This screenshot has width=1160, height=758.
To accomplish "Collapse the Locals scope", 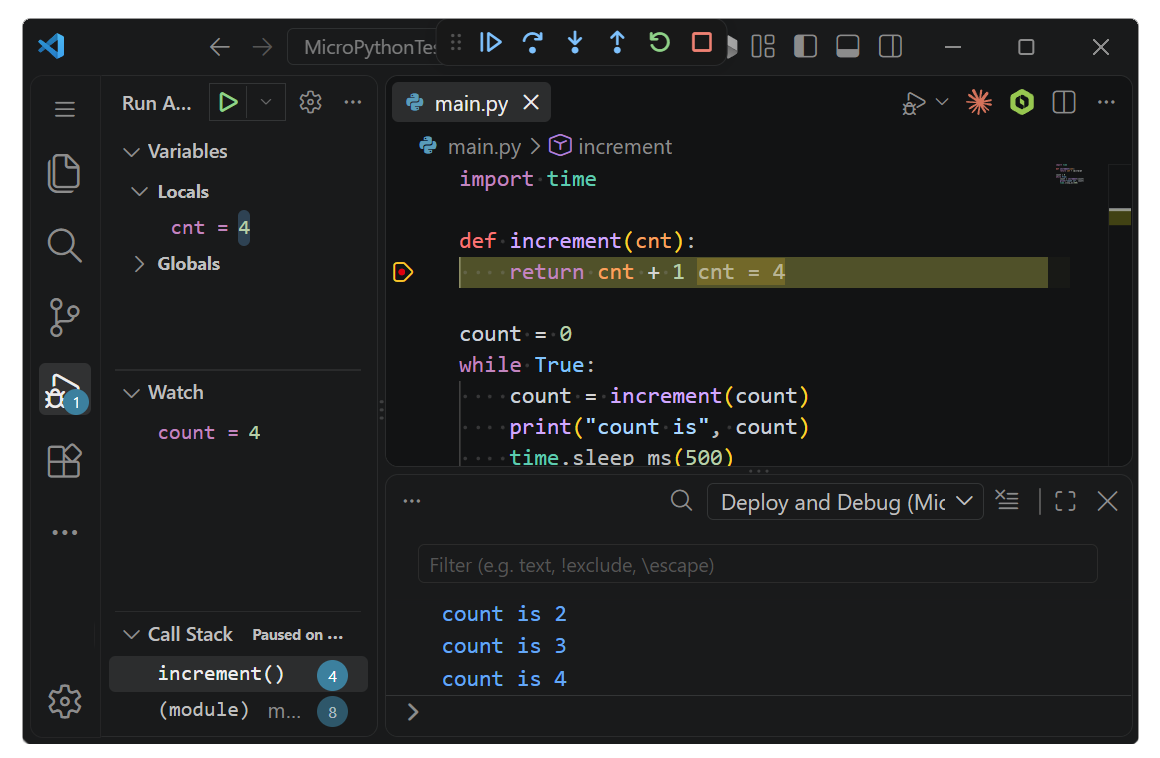I will click(139, 192).
